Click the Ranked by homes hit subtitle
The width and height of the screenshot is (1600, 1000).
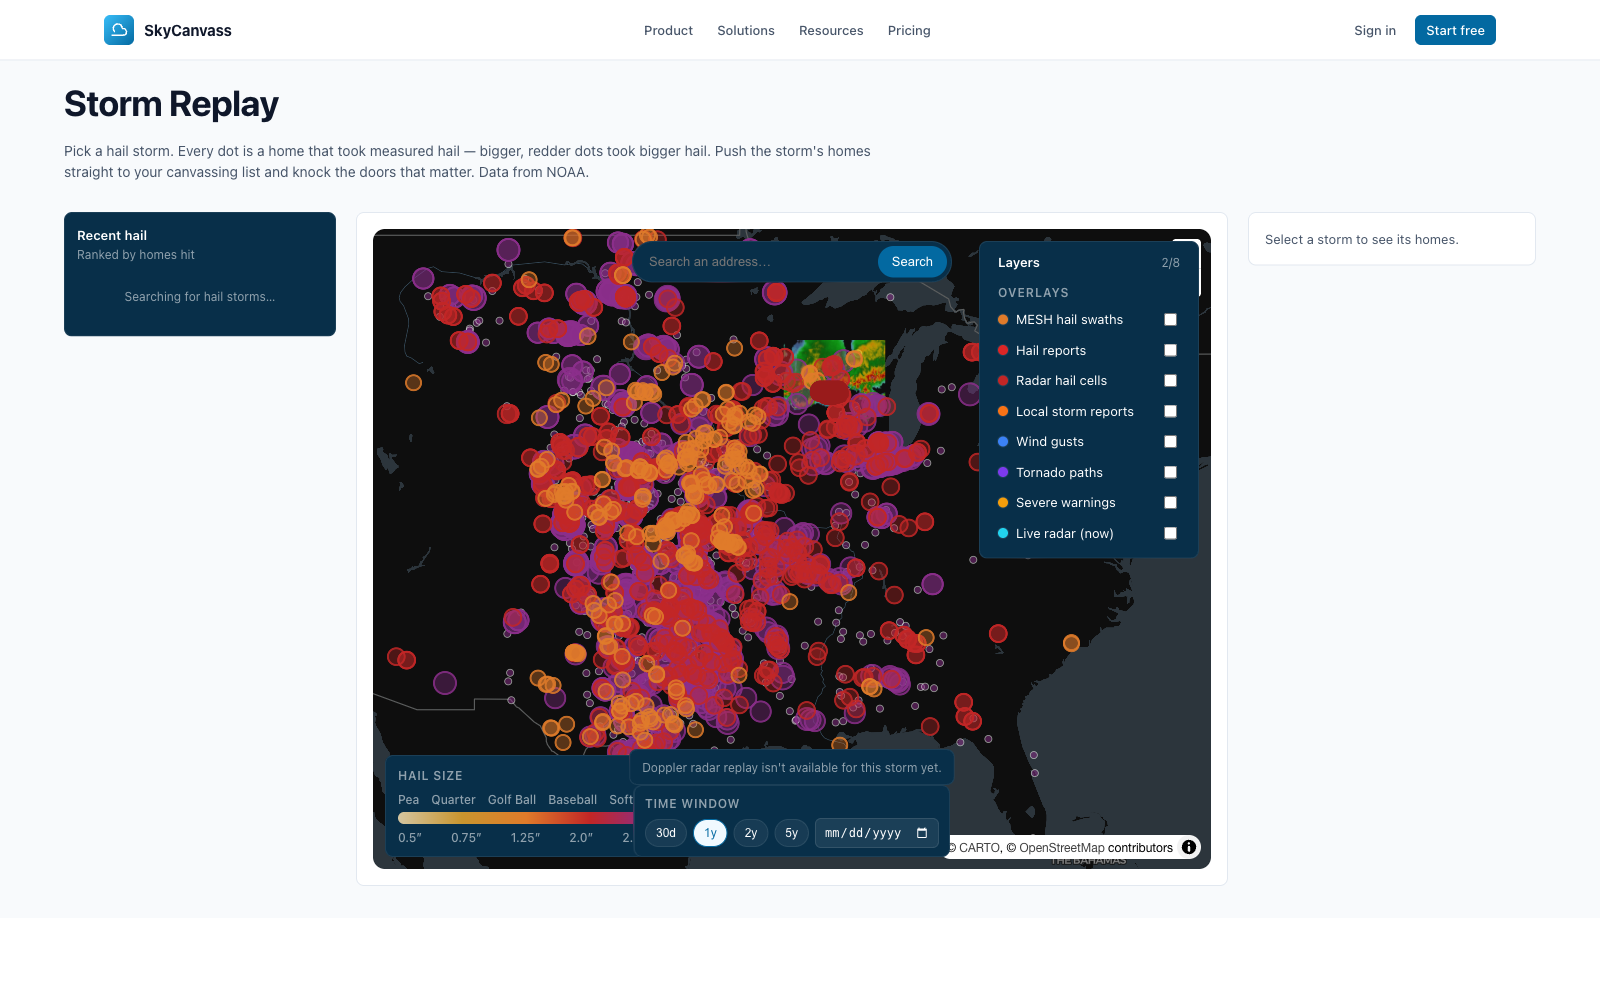136,255
